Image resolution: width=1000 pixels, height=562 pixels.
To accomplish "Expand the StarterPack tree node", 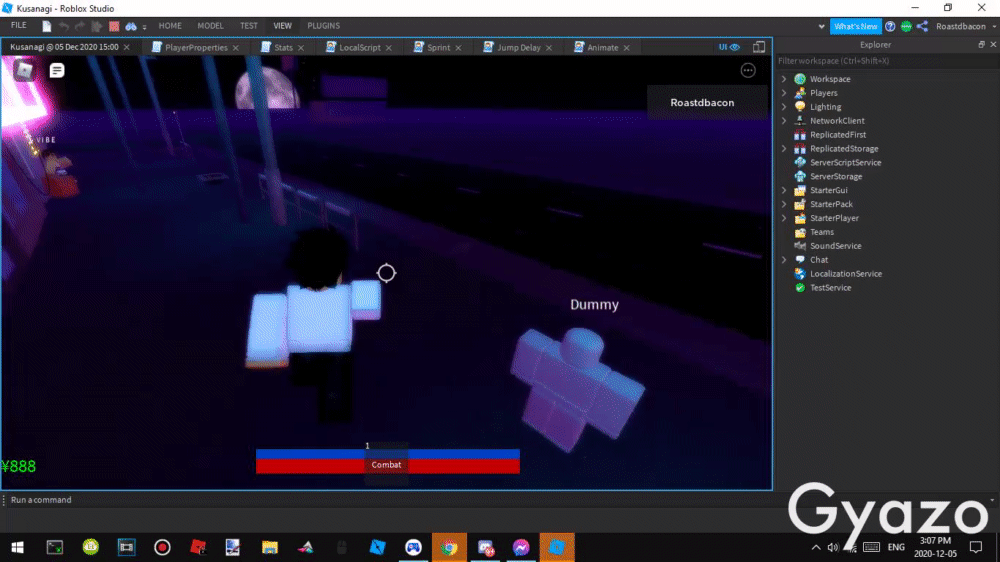I will tap(784, 204).
